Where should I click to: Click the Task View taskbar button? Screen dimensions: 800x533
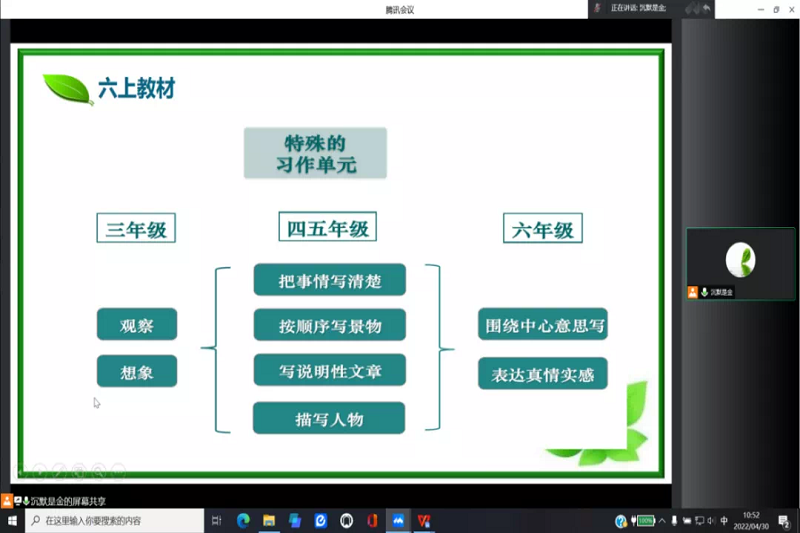coord(217,521)
